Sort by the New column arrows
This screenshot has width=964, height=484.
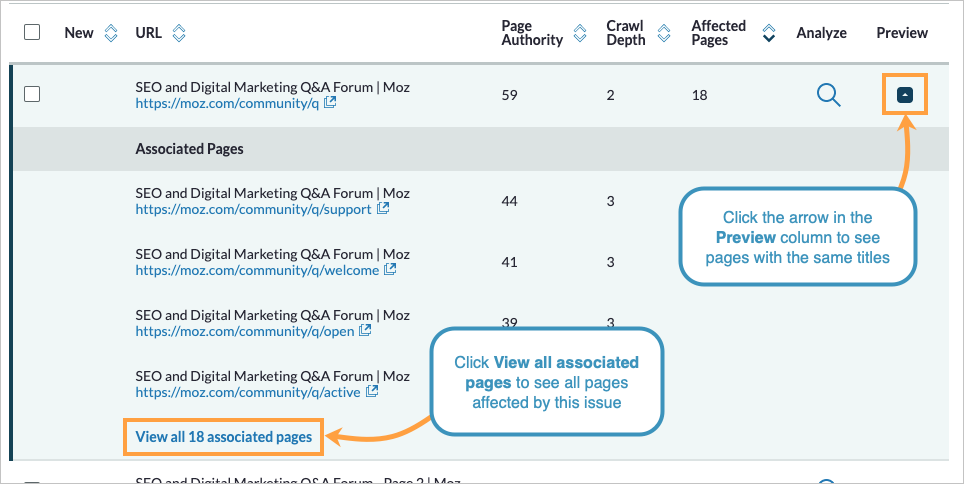pyautogui.click(x=110, y=33)
